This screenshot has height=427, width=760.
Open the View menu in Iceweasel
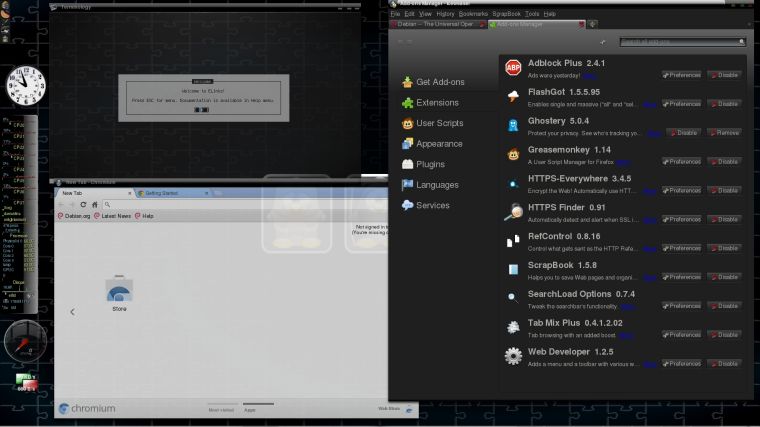tap(425, 14)
